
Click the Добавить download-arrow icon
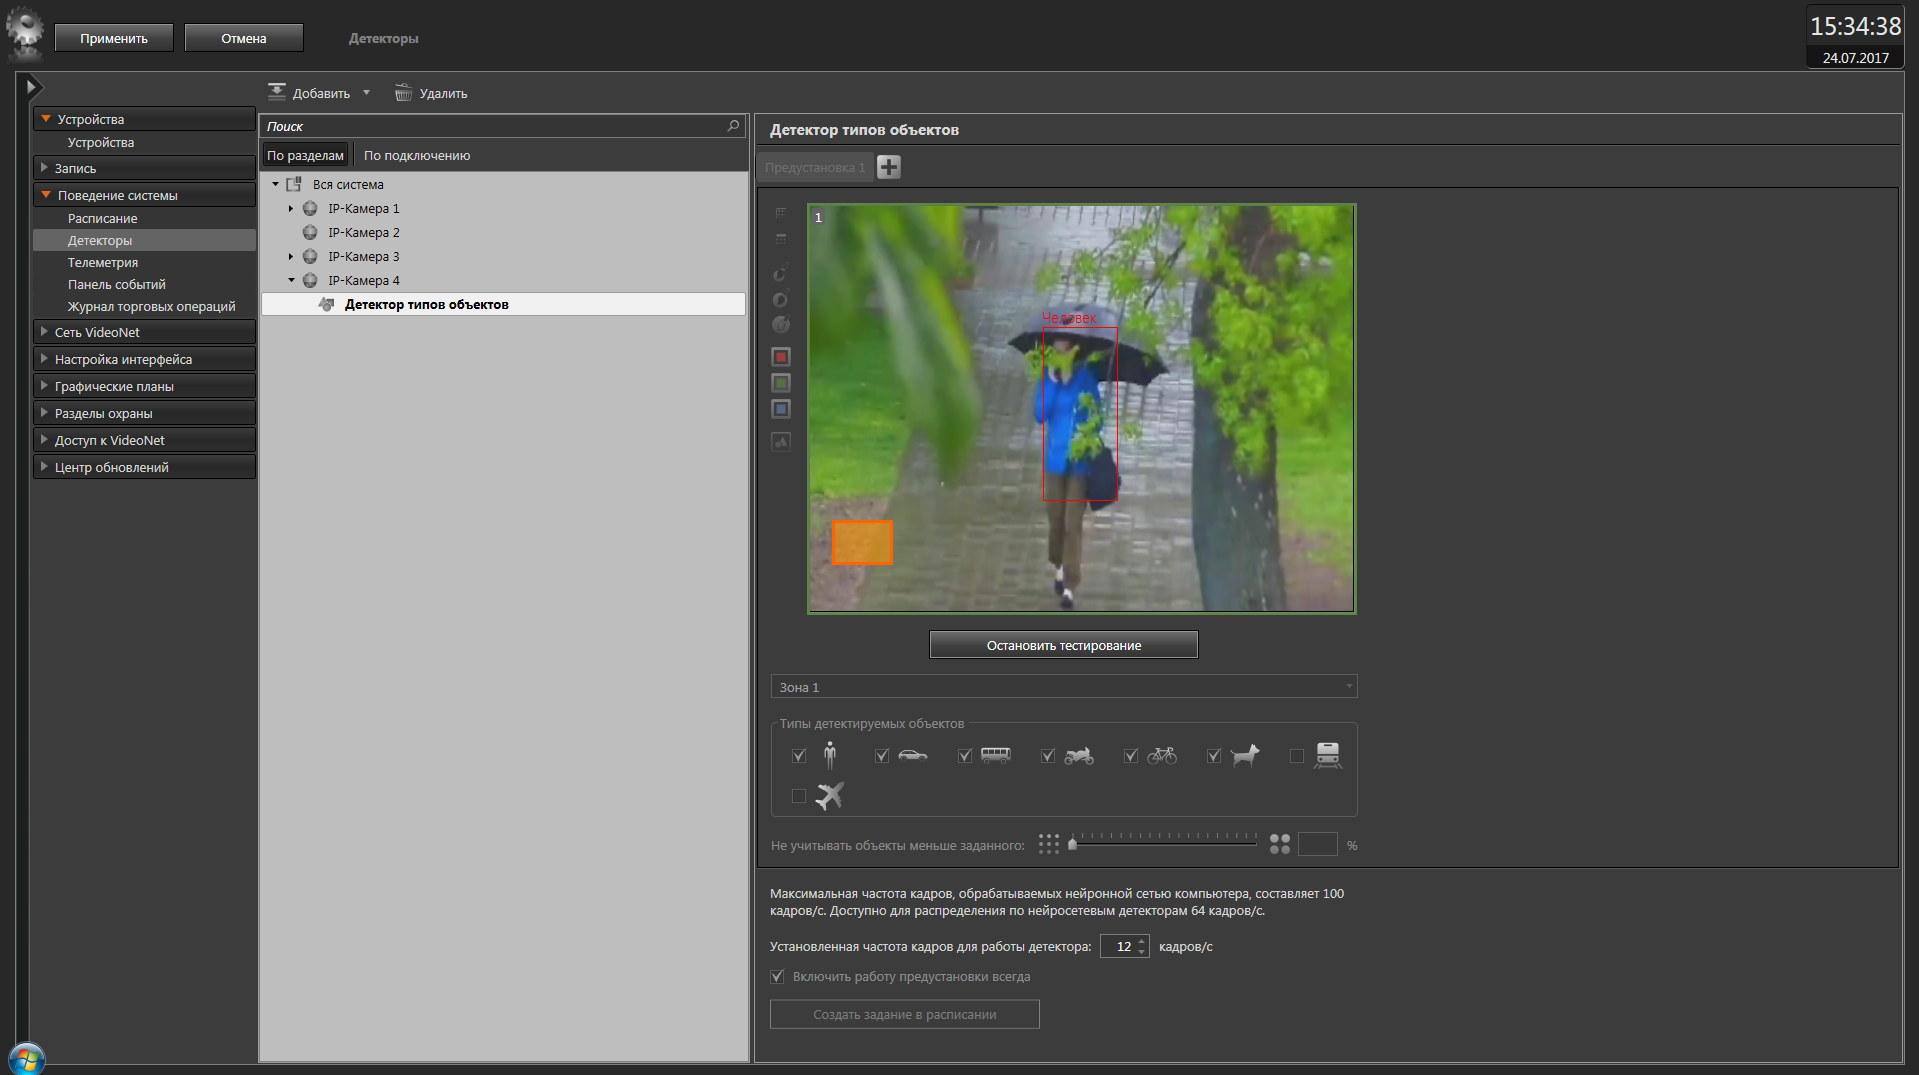pos(277,92)
